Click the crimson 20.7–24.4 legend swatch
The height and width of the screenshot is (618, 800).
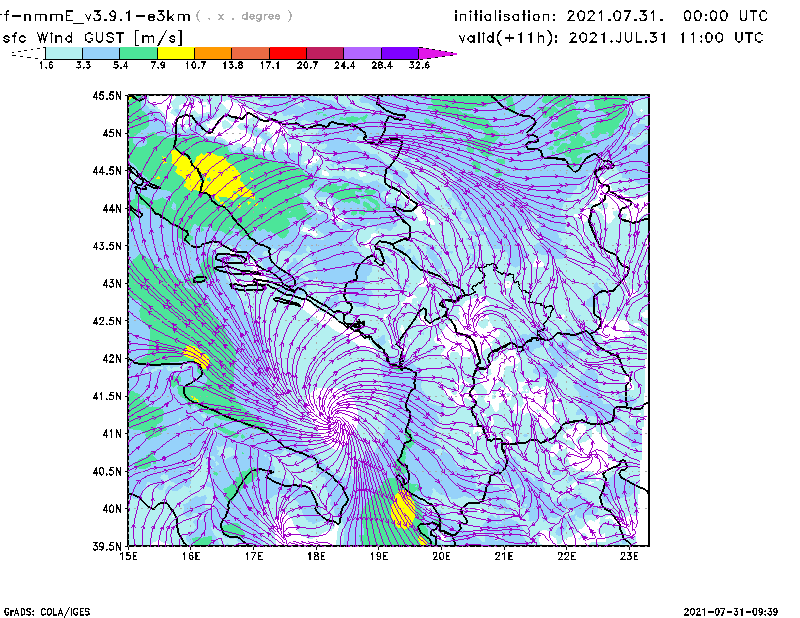pos(325,53)
